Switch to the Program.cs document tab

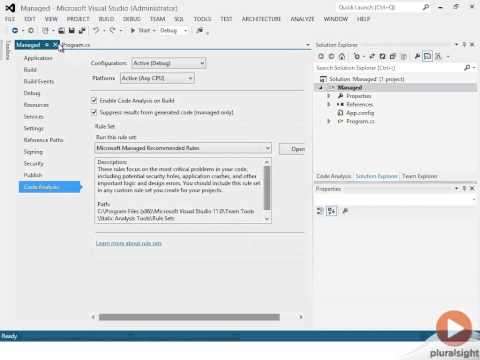[x=76, y=45]
